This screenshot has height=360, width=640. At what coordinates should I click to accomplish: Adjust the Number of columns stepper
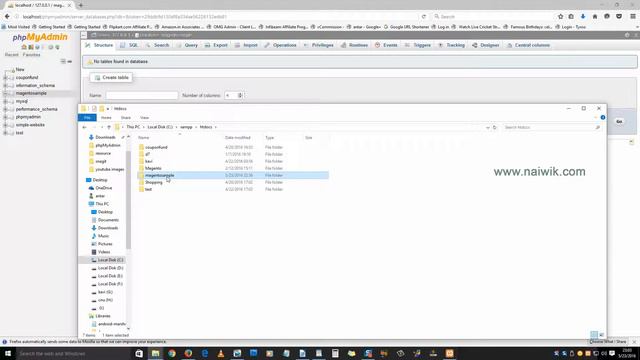[240, 96]
